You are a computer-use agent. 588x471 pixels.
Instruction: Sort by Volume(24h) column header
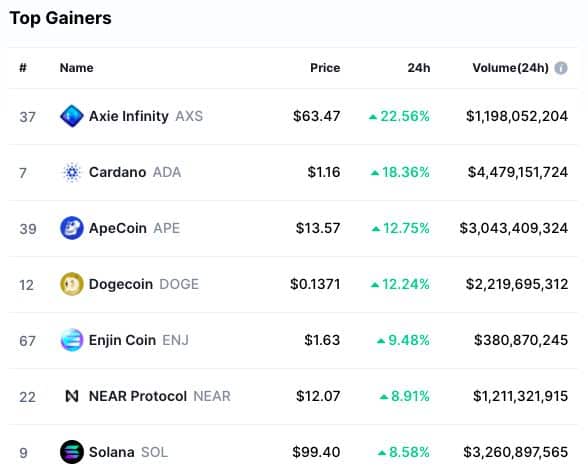[510, 68]
